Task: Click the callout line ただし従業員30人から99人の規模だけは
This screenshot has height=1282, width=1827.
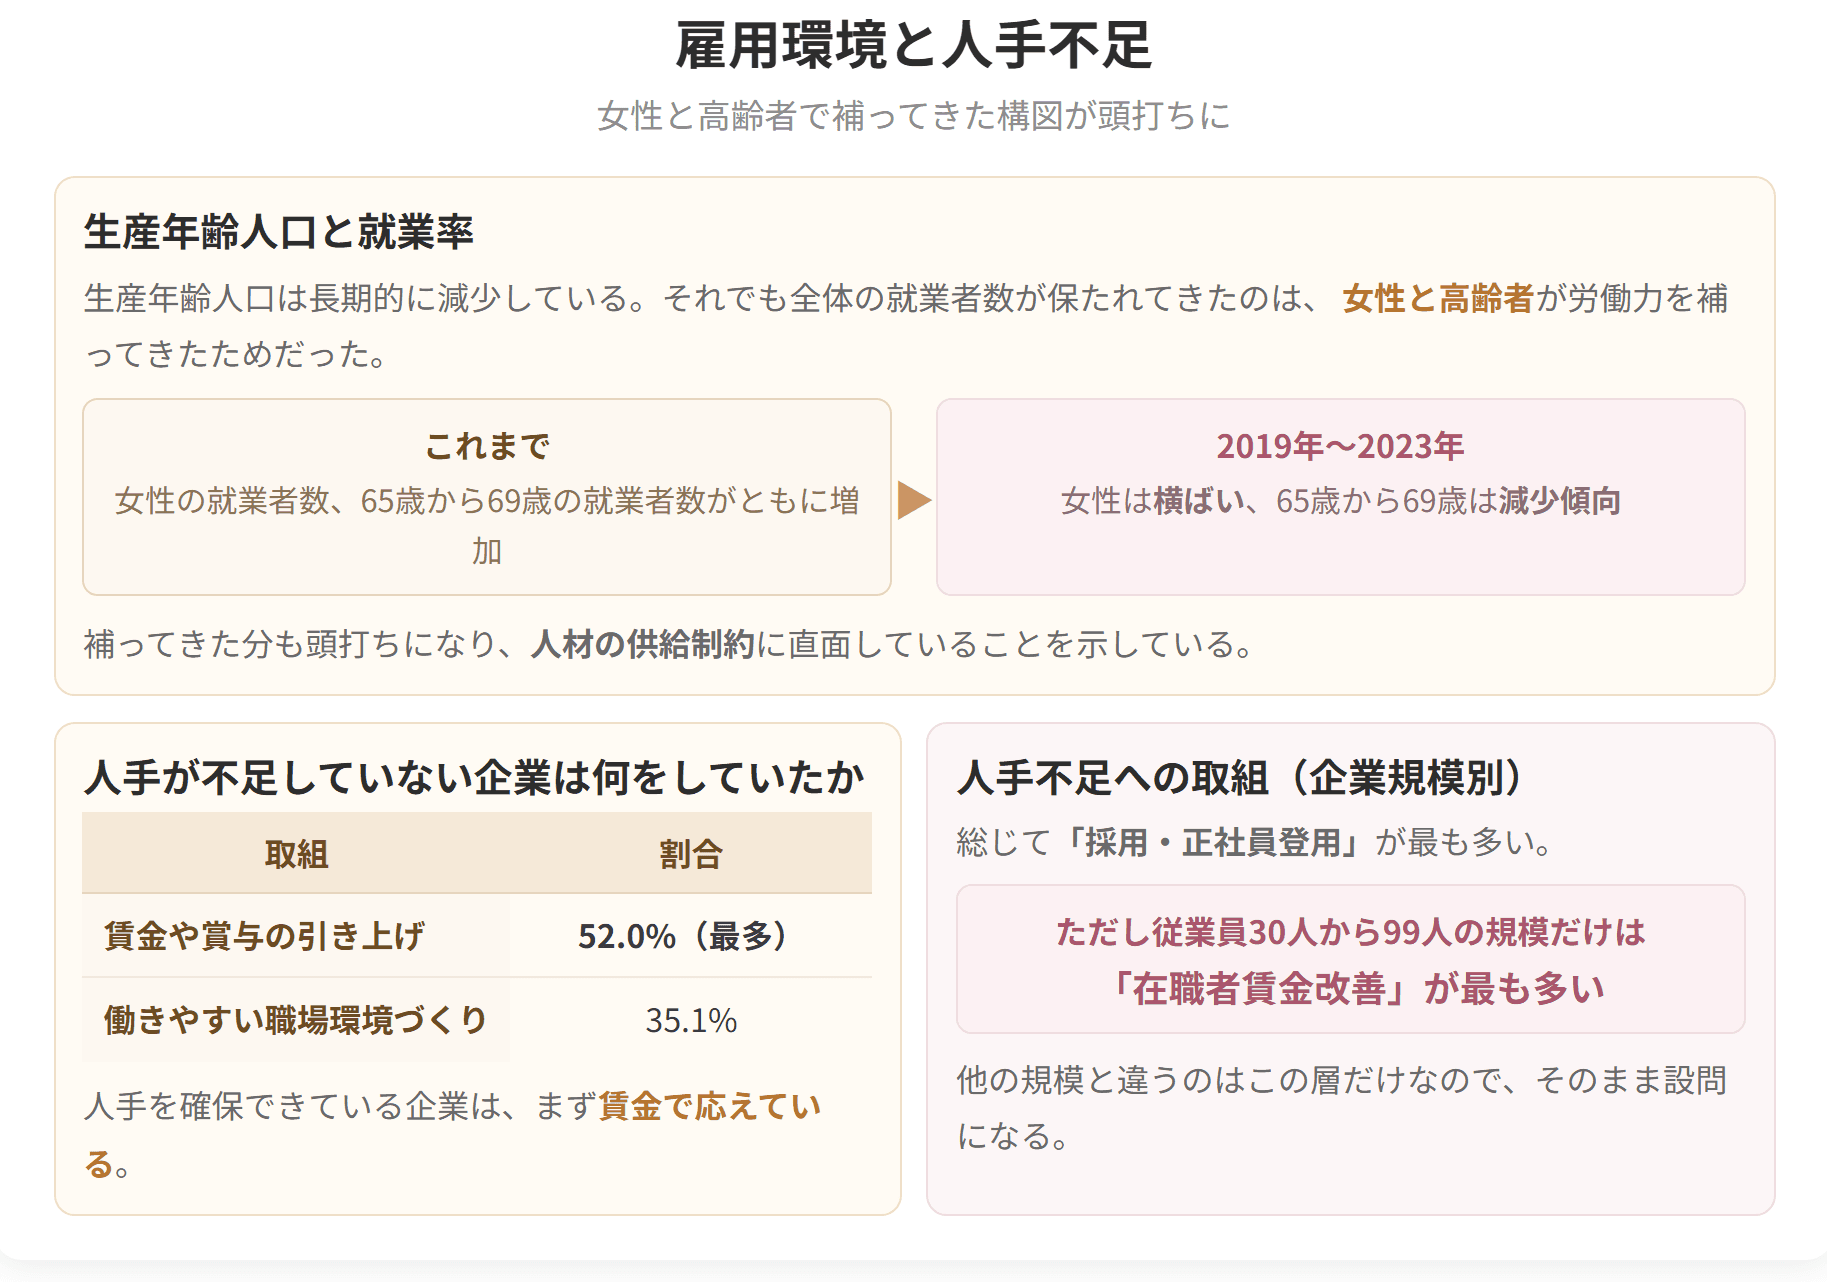Action: [x=1350, y=932]
